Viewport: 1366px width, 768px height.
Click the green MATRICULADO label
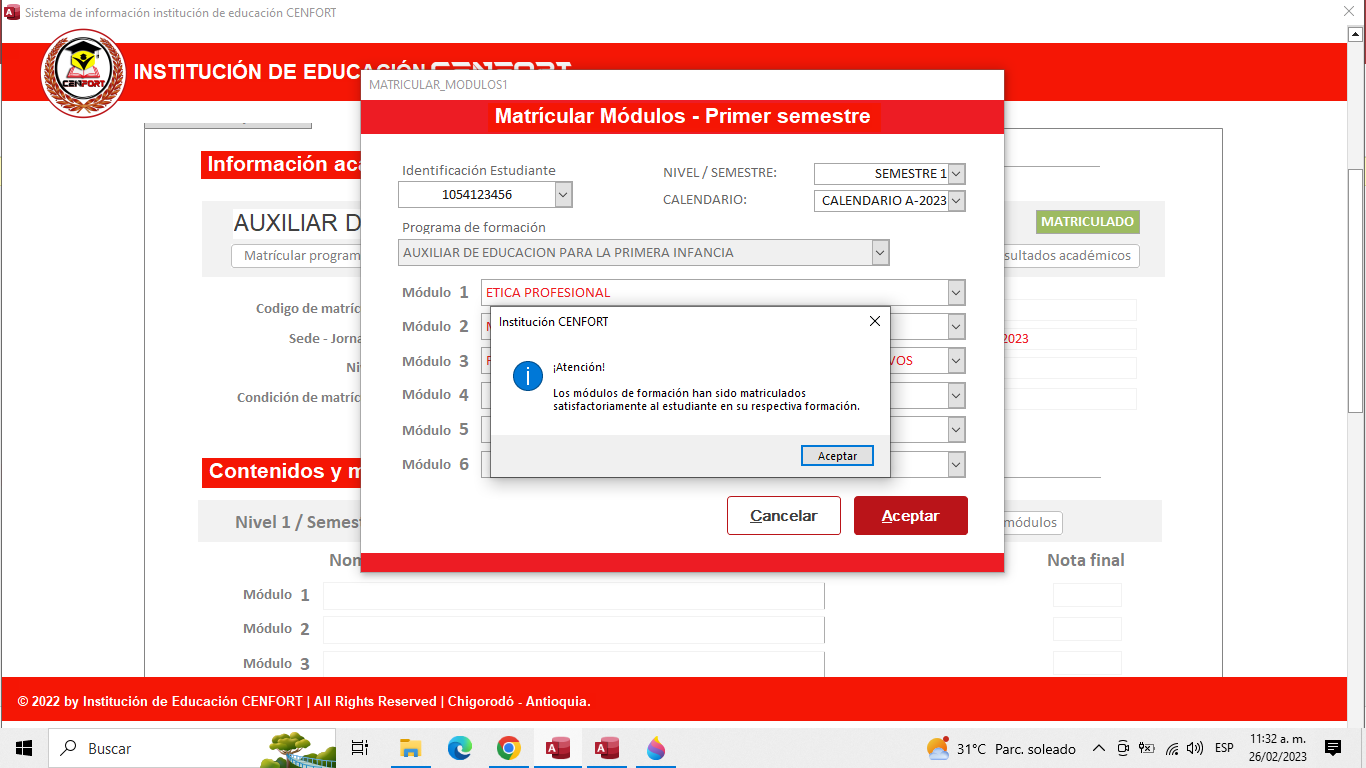pyautogui.click(x=1088, y=222)
